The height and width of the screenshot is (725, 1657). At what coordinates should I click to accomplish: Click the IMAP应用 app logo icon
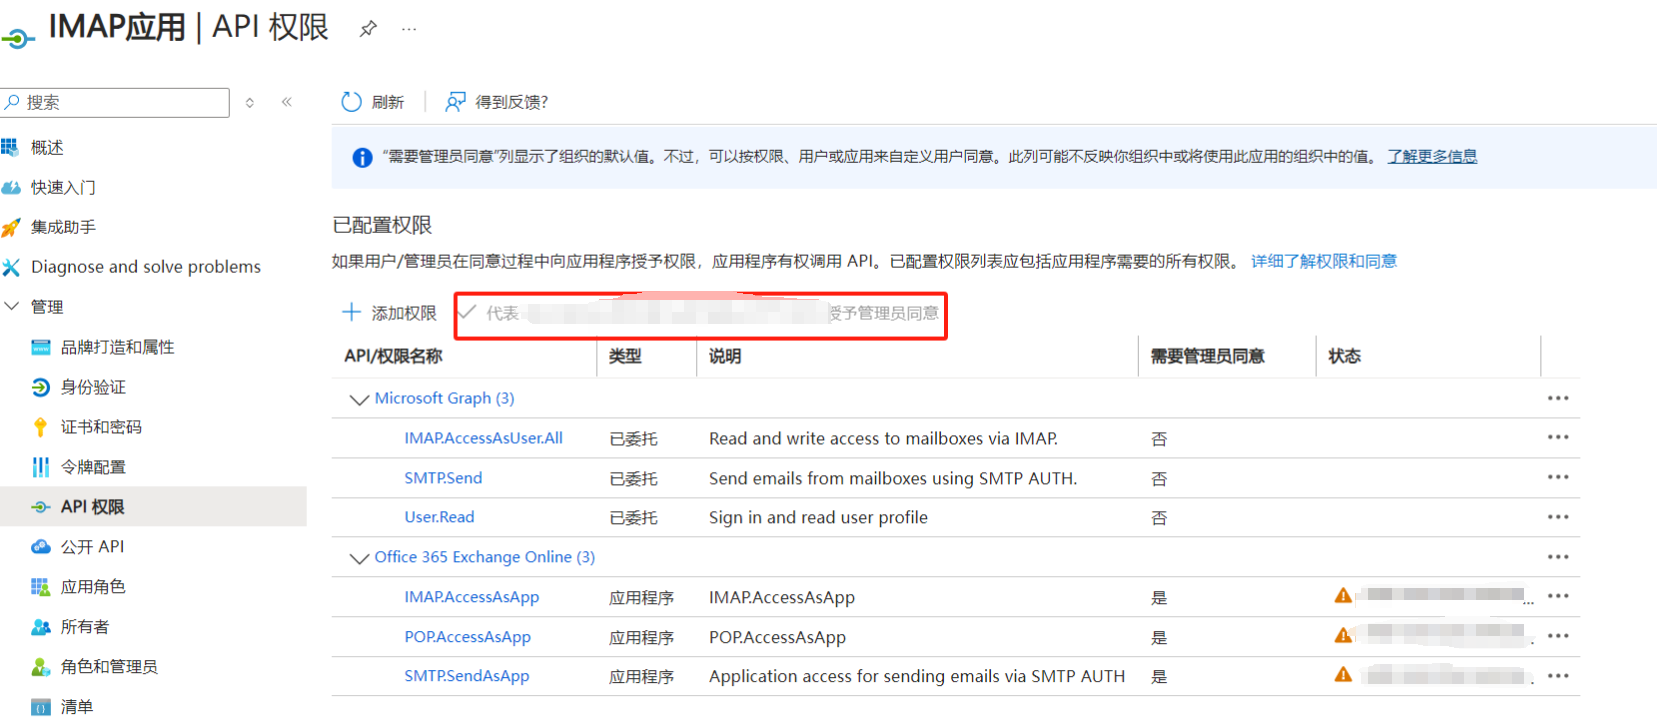18,38
